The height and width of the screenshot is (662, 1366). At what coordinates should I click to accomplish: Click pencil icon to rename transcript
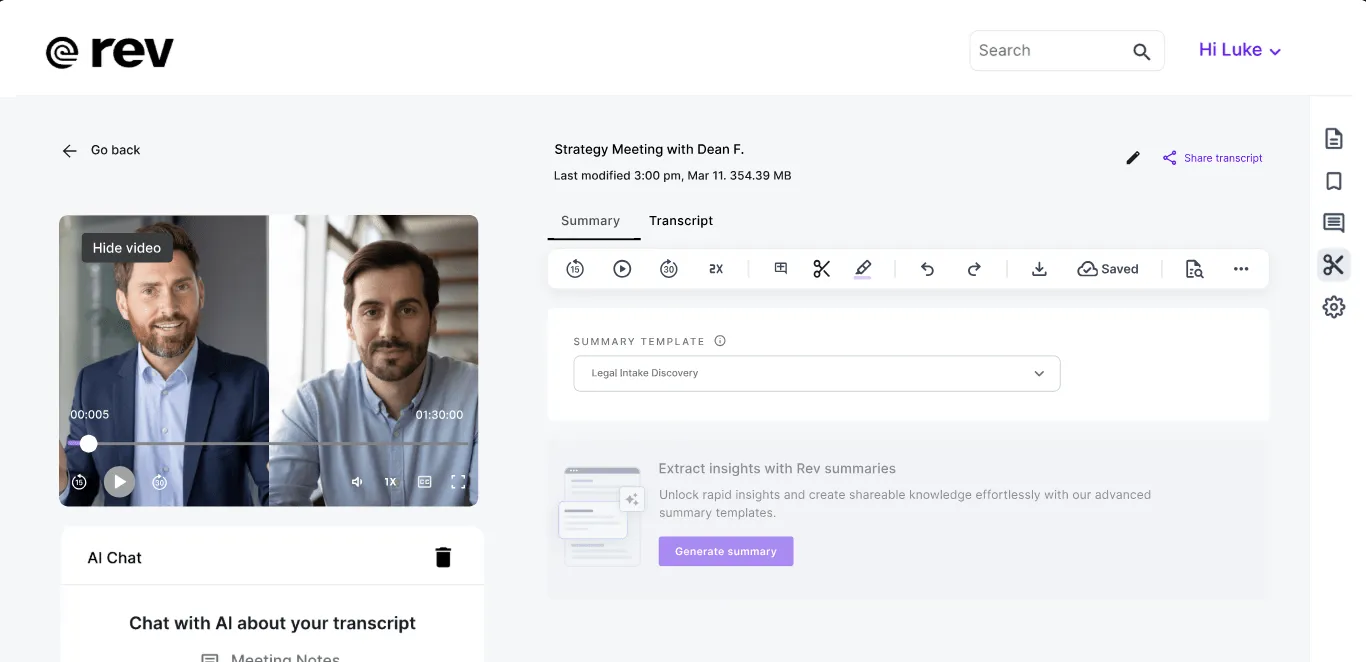pos(1133,158)
